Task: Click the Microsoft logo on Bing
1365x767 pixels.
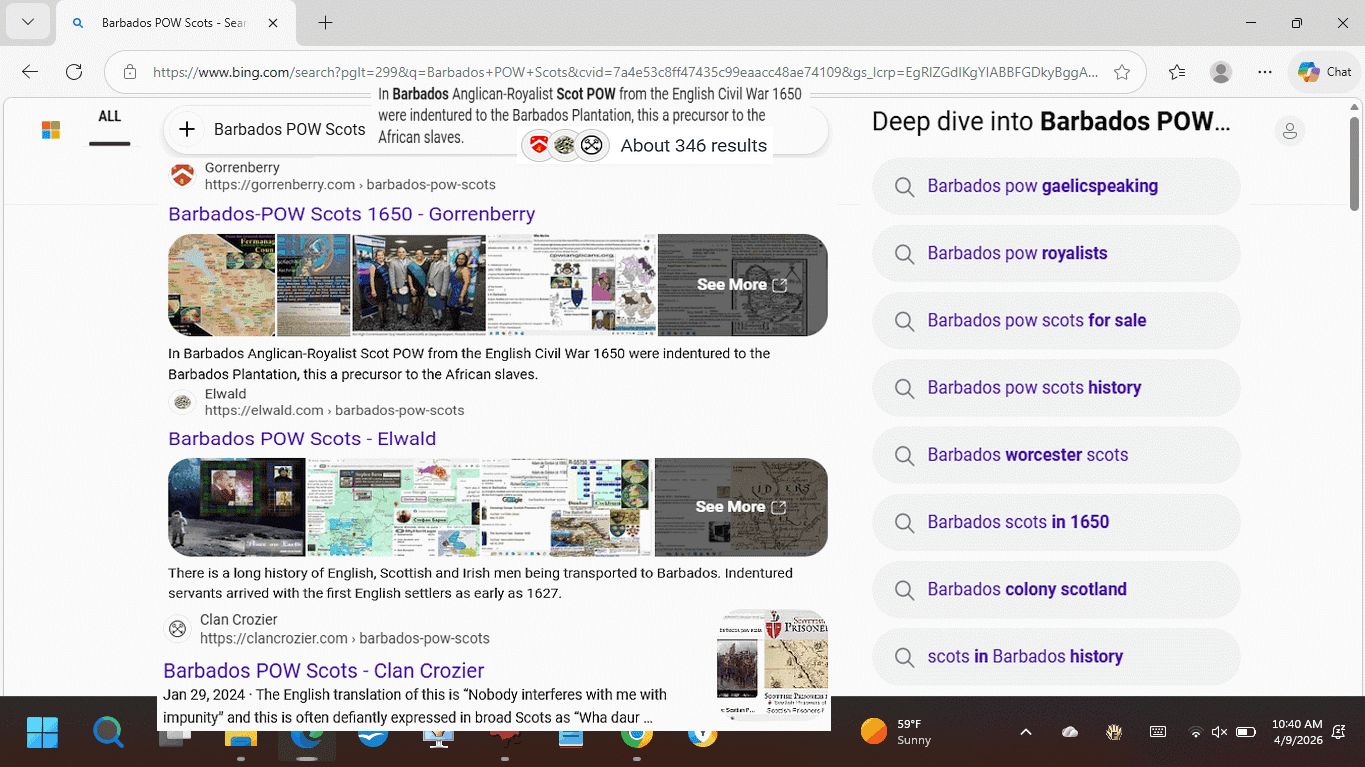Action: click(51, 130)
